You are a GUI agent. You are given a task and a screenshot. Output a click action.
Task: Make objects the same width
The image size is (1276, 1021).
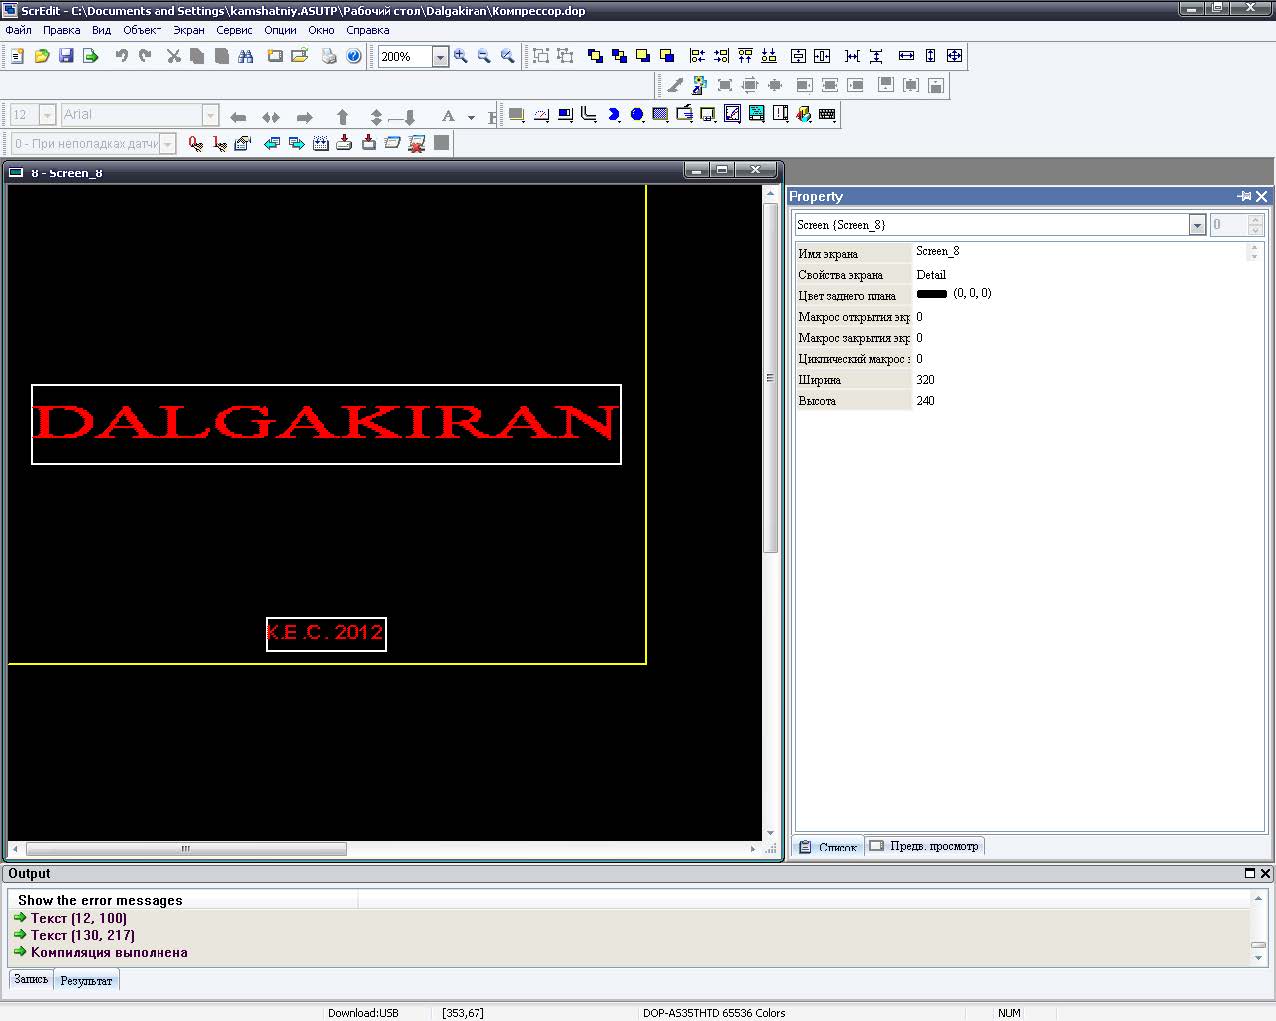tap(906, 56)
